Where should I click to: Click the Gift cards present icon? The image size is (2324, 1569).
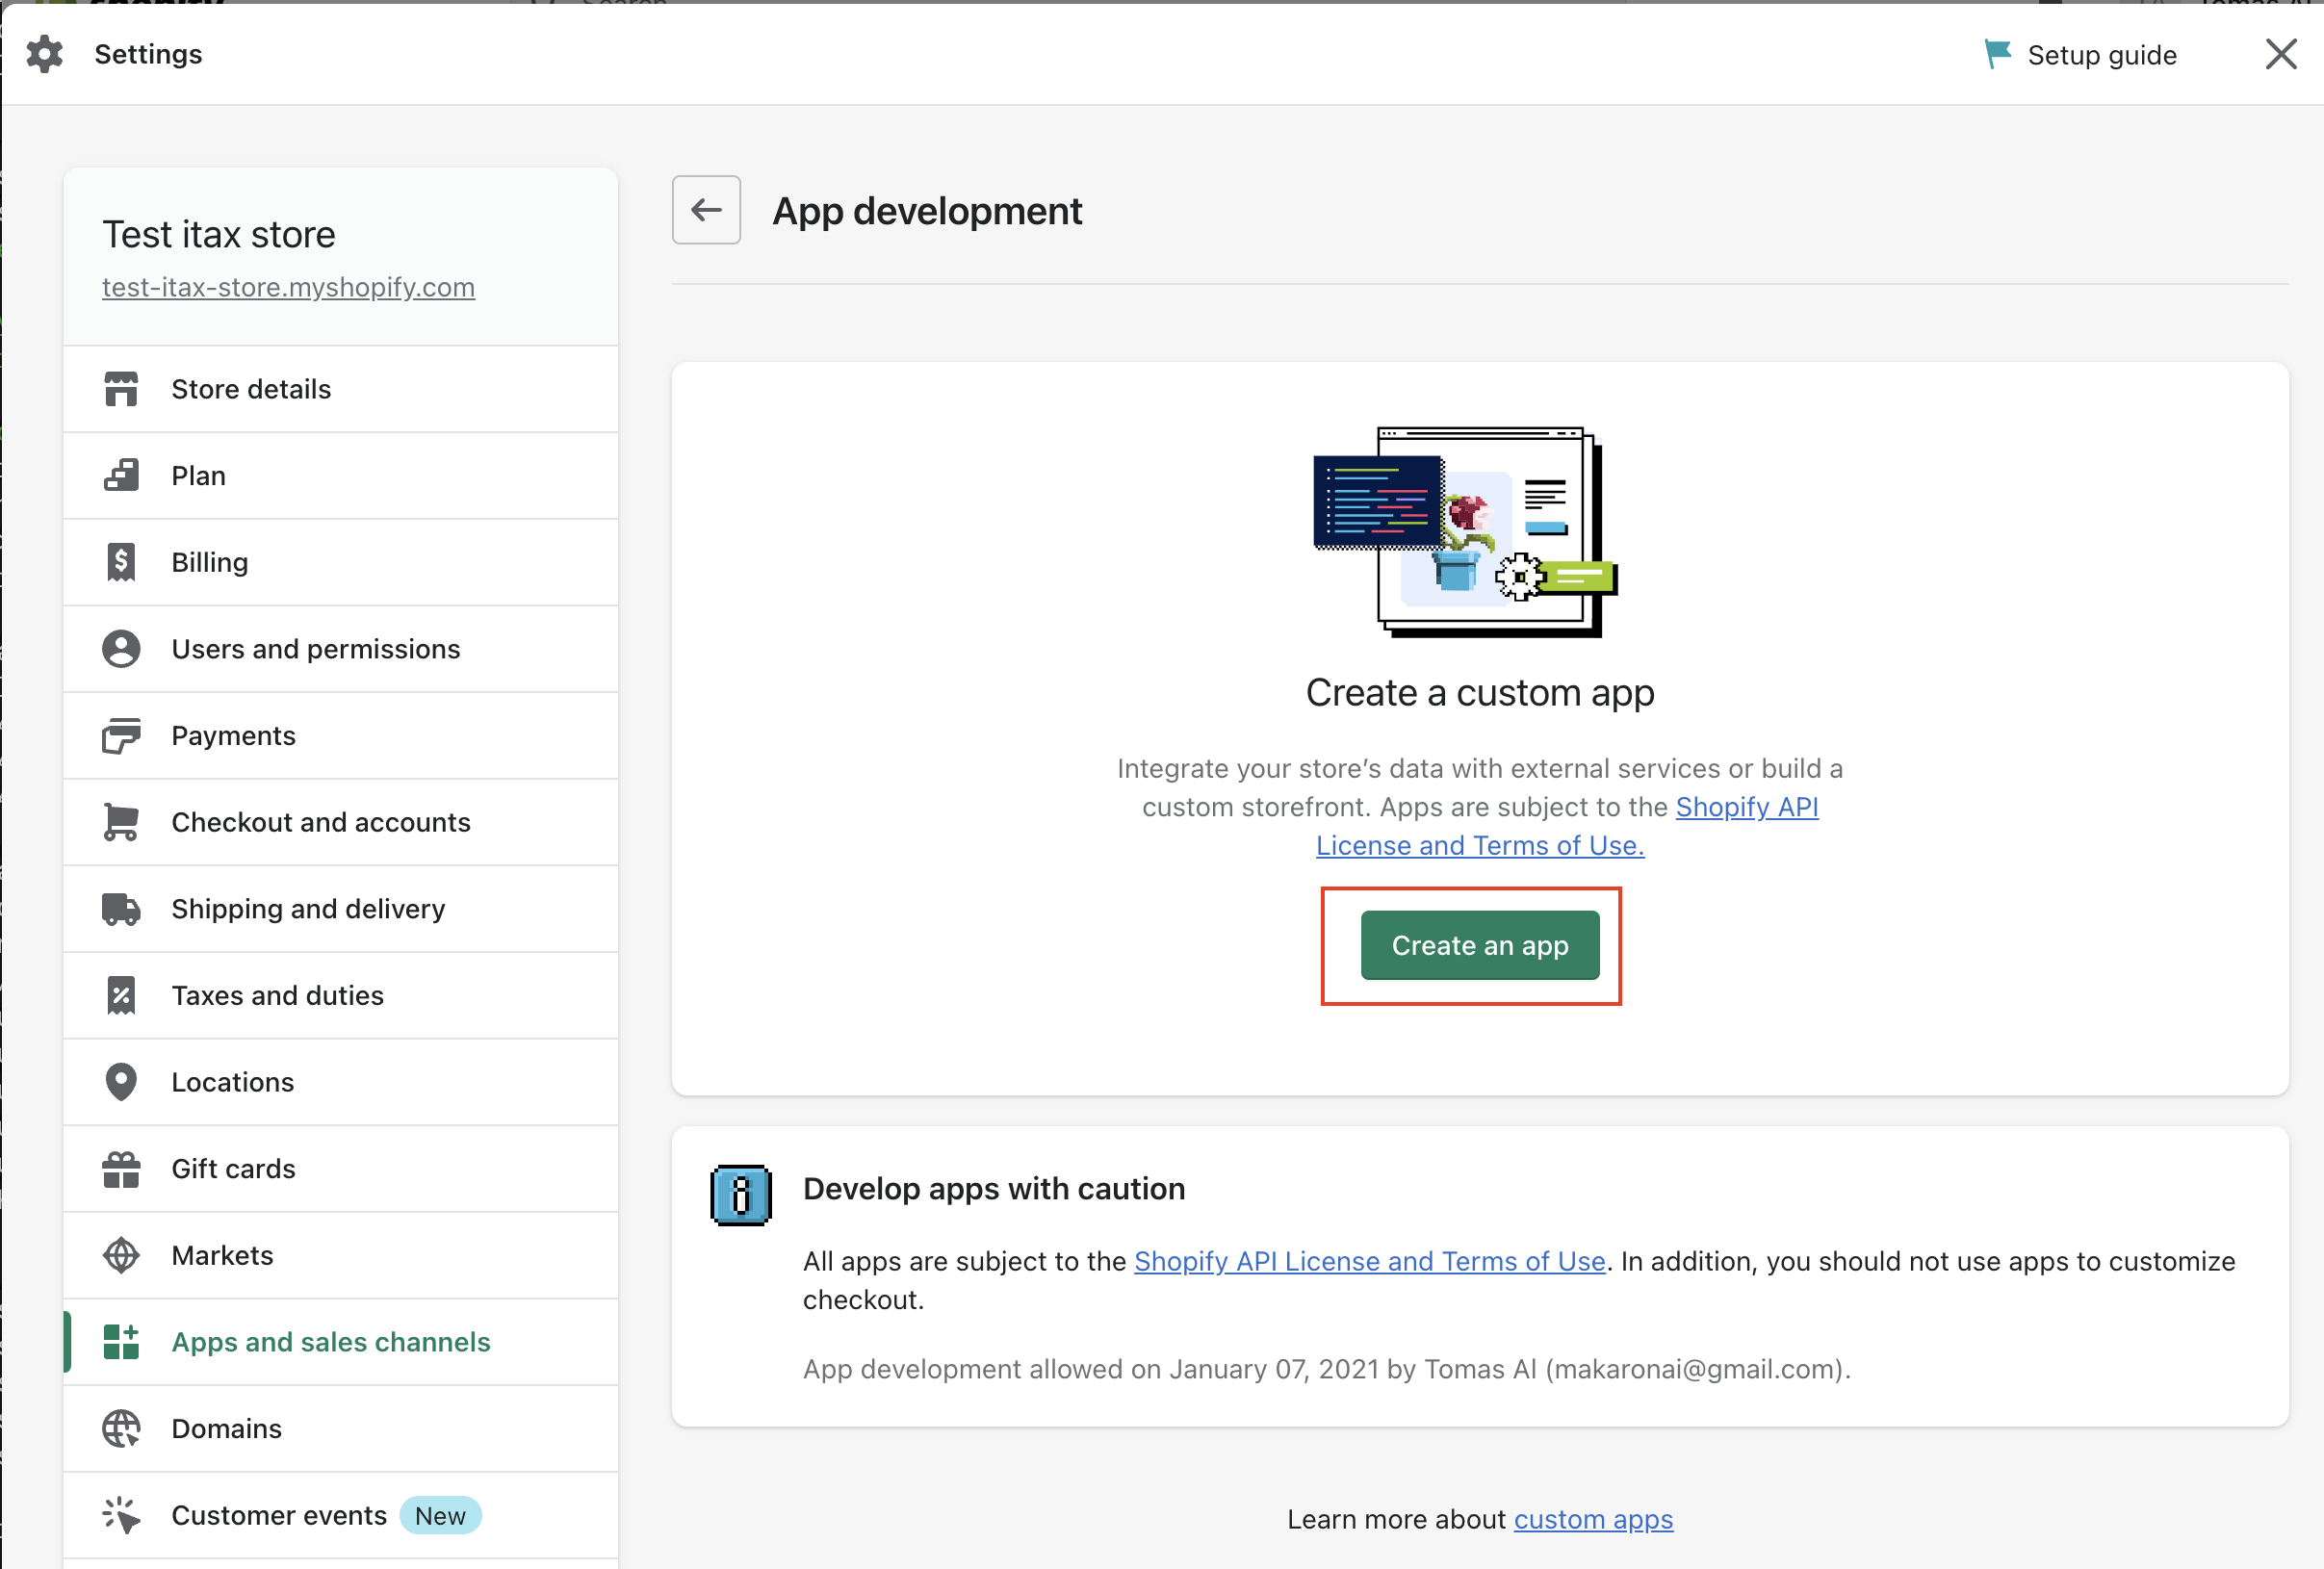(121, 1169)
